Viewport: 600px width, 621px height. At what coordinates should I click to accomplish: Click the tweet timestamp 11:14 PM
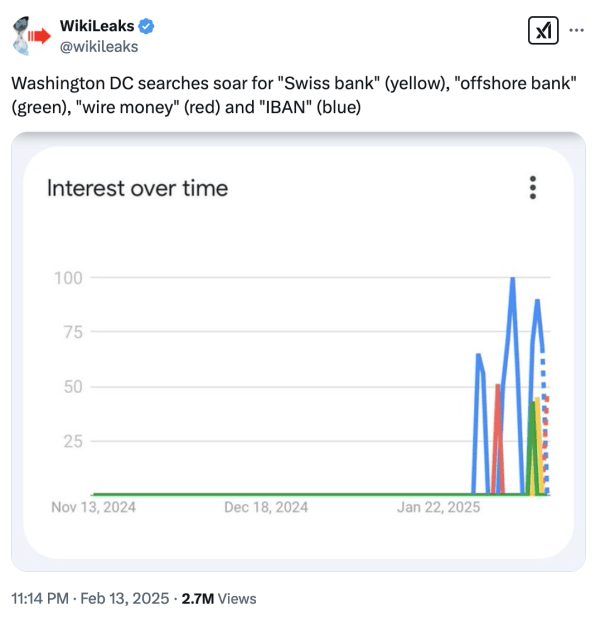40,598
